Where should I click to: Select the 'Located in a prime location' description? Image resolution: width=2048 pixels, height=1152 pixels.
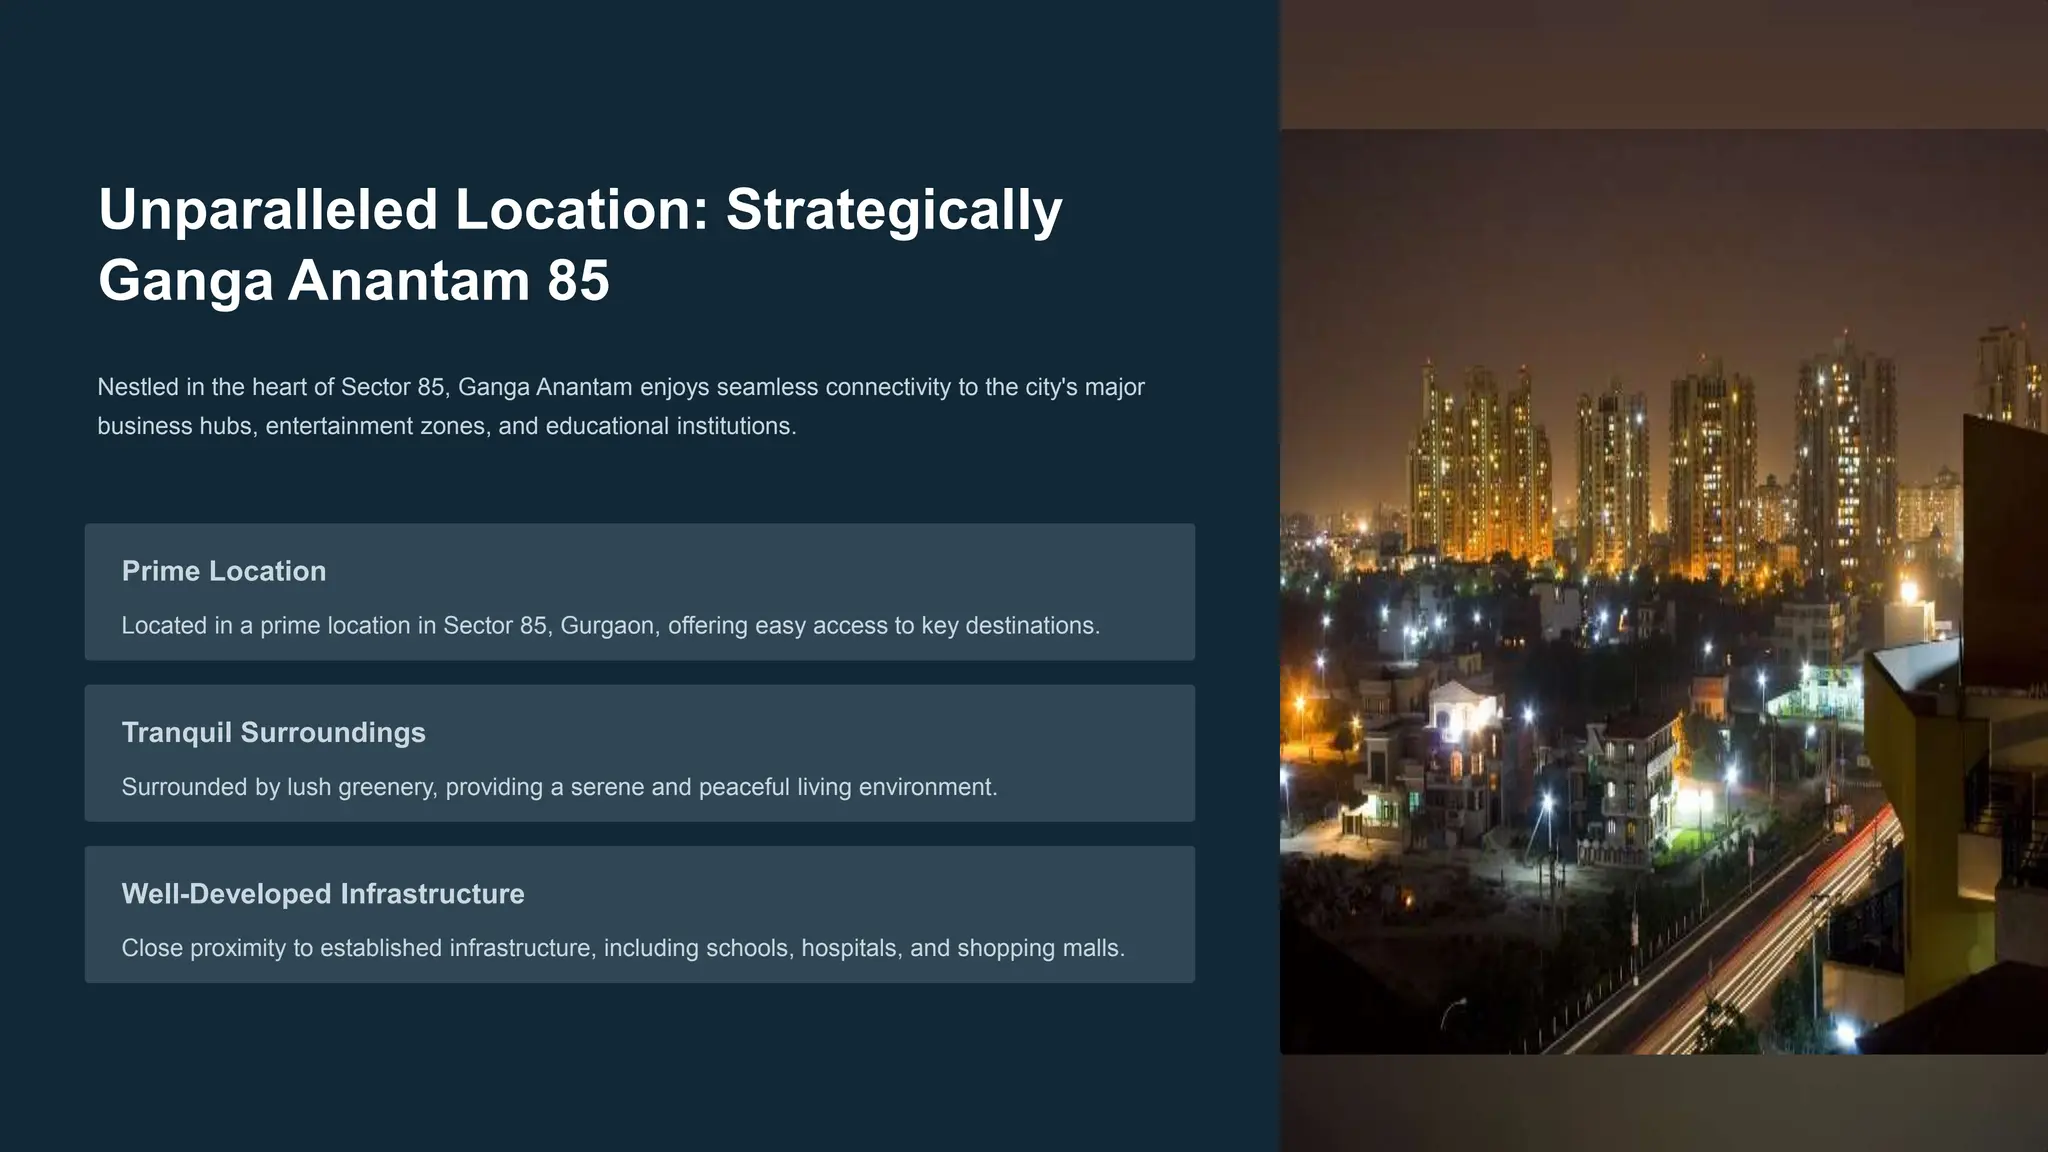click(610, 626)
